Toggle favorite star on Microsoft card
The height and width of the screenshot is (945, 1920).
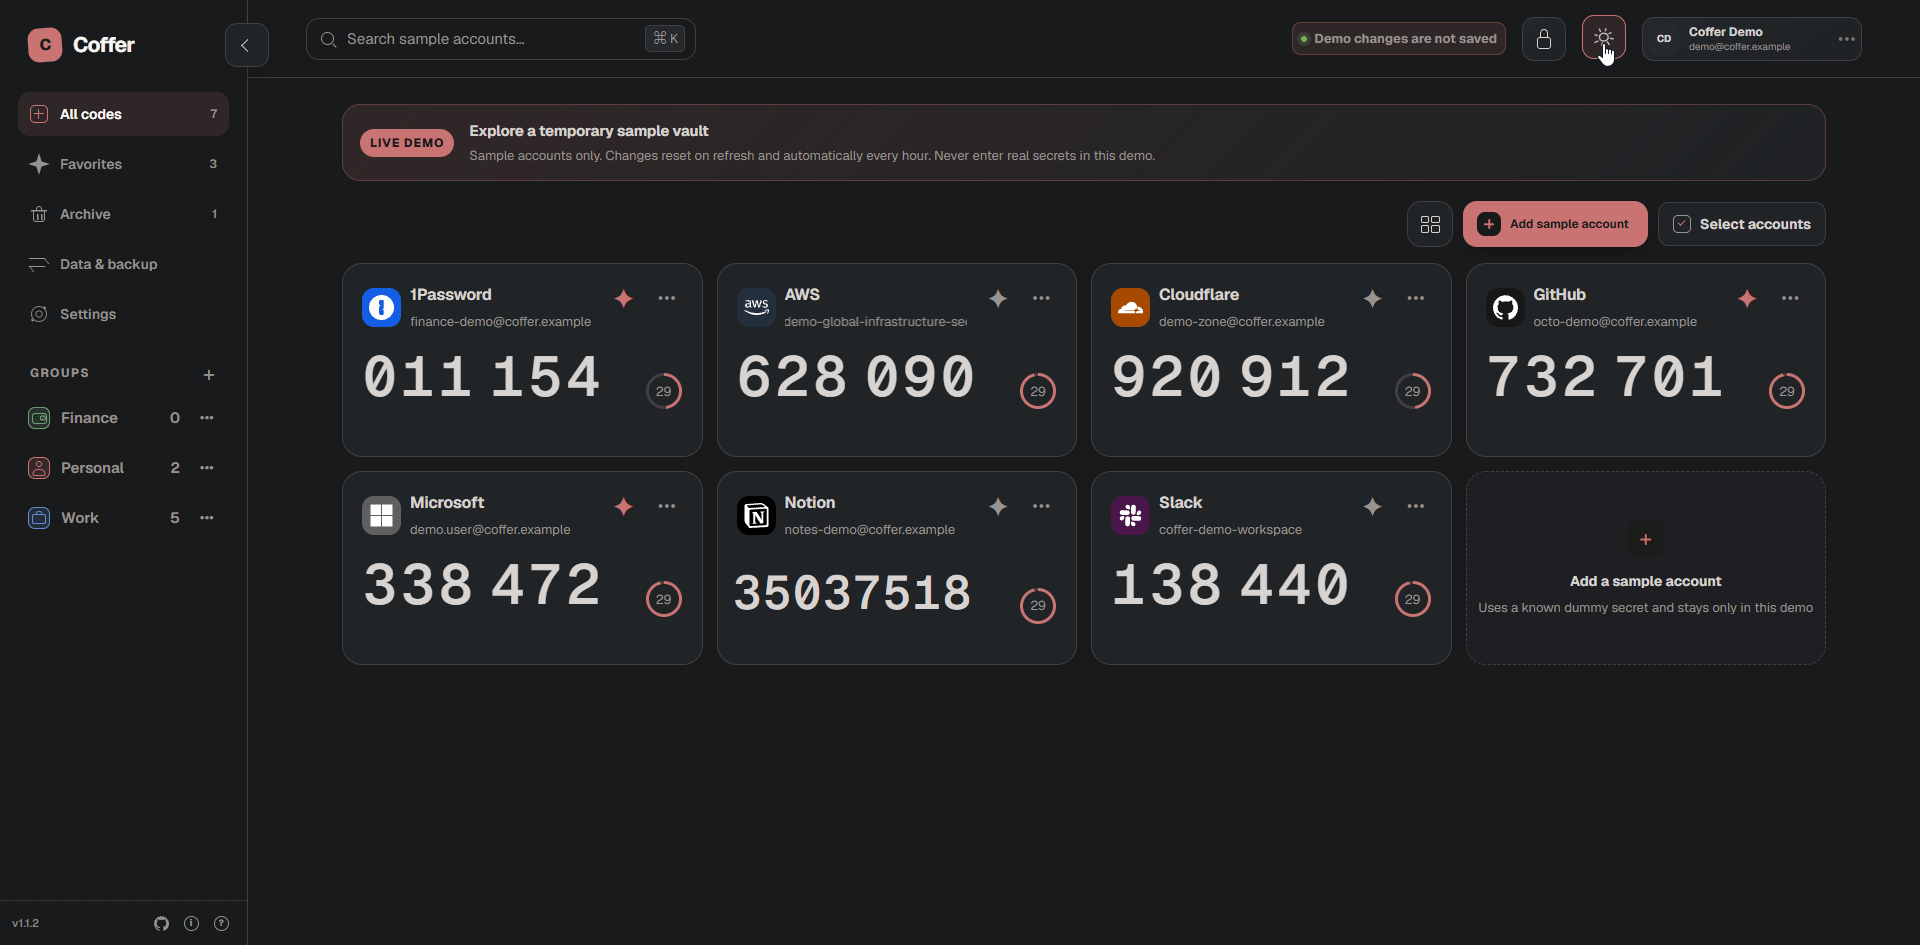[x=624, y=506]
